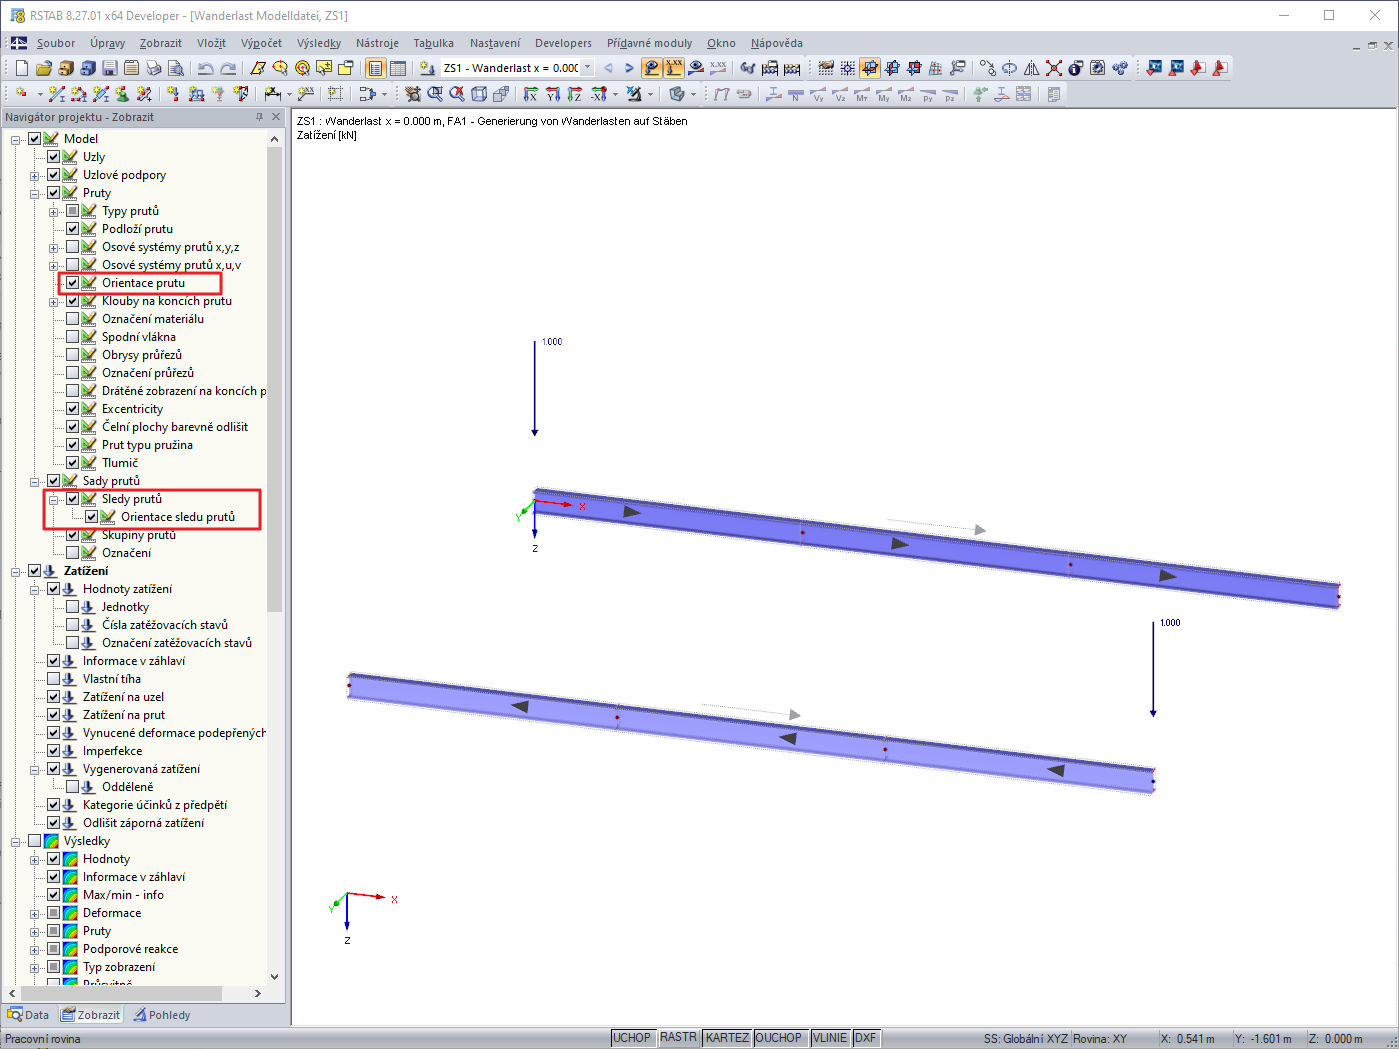Enable the Označení materiálu checkbox

[x=73, y=319]
